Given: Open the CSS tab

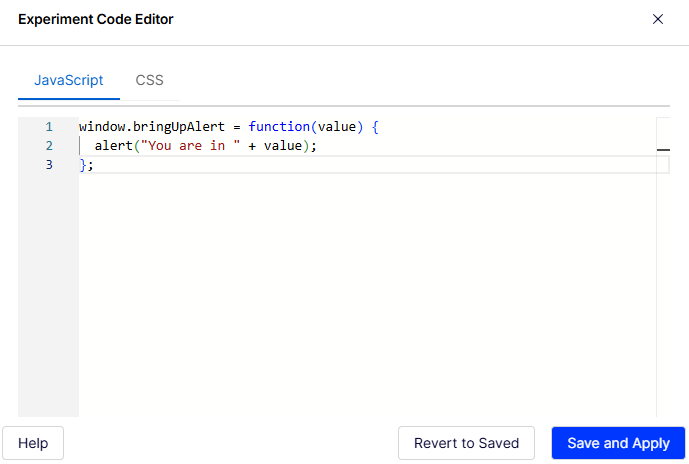Looking at the screenshot, I should click(x=150, y=80).
